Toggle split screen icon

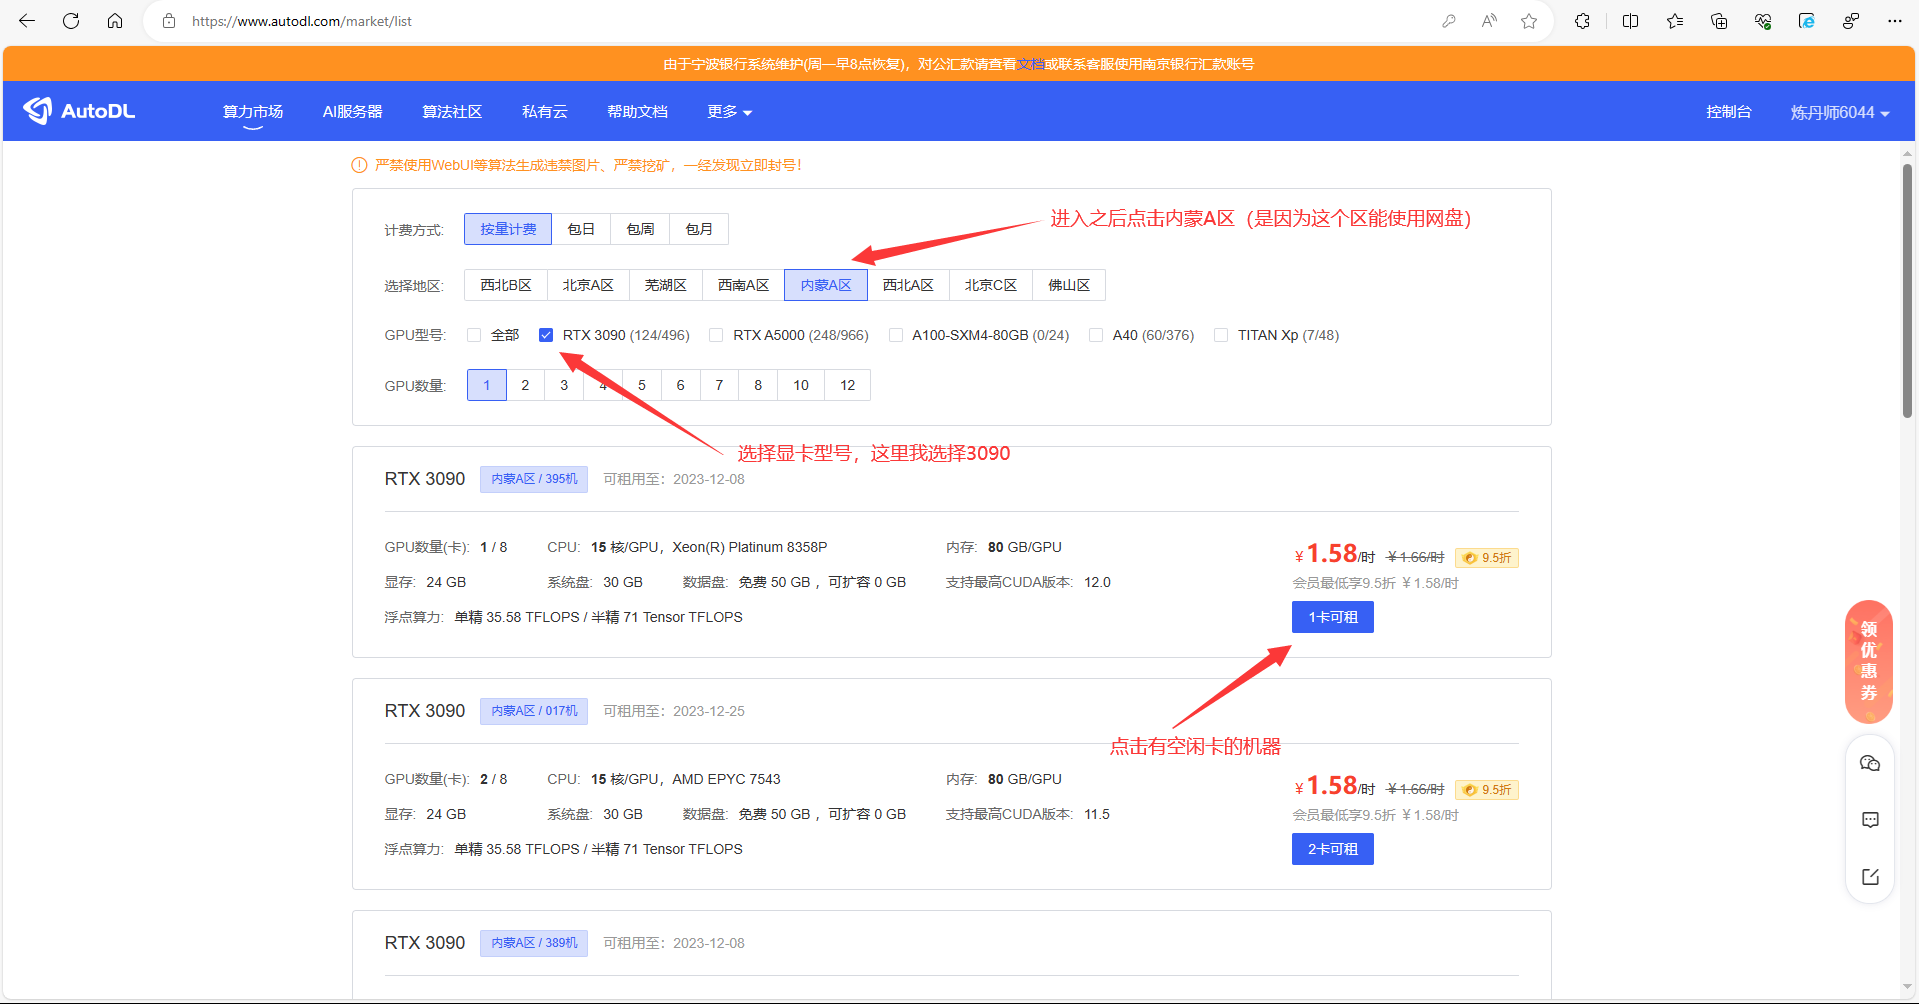pyautogui.click(x=1630, y=21)
